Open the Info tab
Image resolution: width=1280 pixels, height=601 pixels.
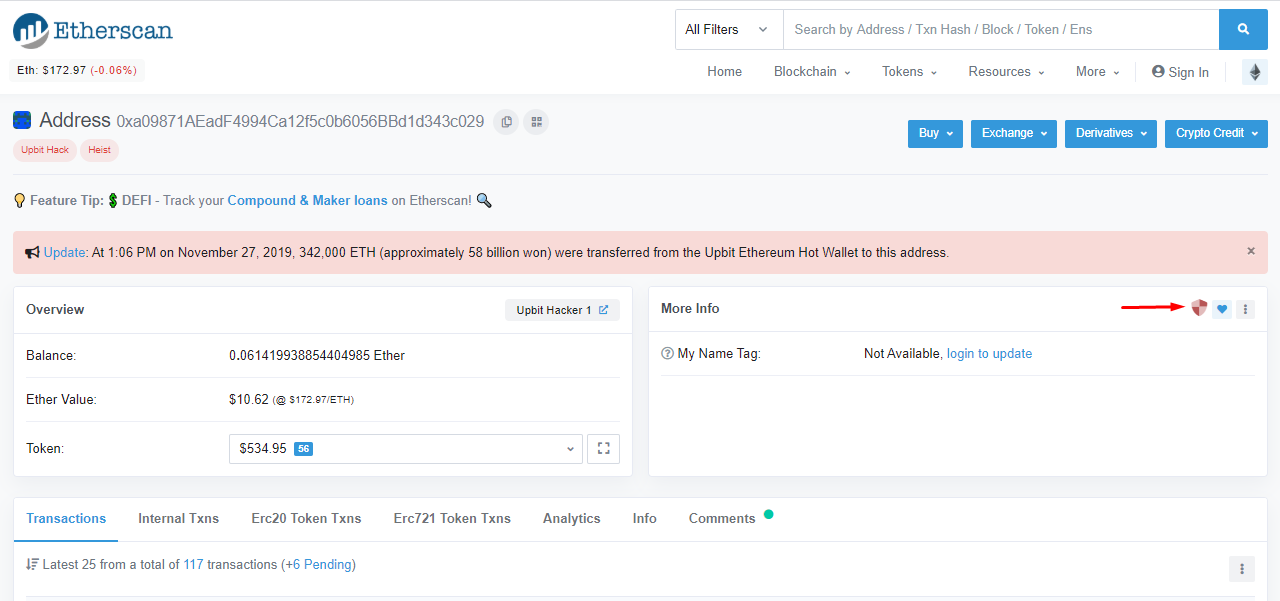pyautogui.click(x=645, y=518)
